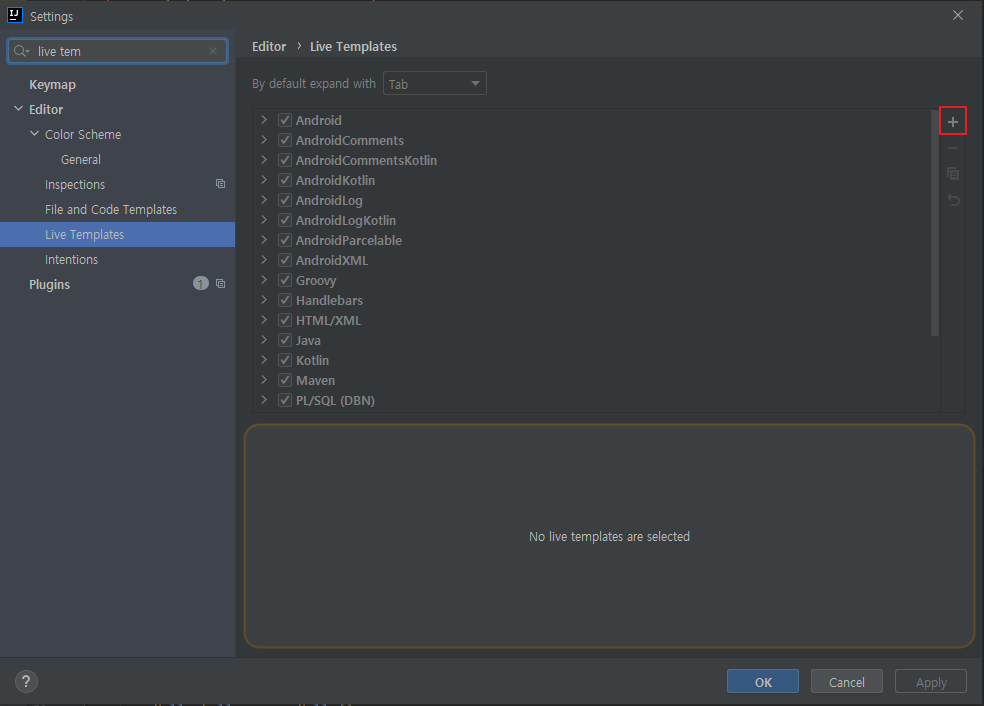
Task: Open the Intentions settings page
Action: point(71,259)
